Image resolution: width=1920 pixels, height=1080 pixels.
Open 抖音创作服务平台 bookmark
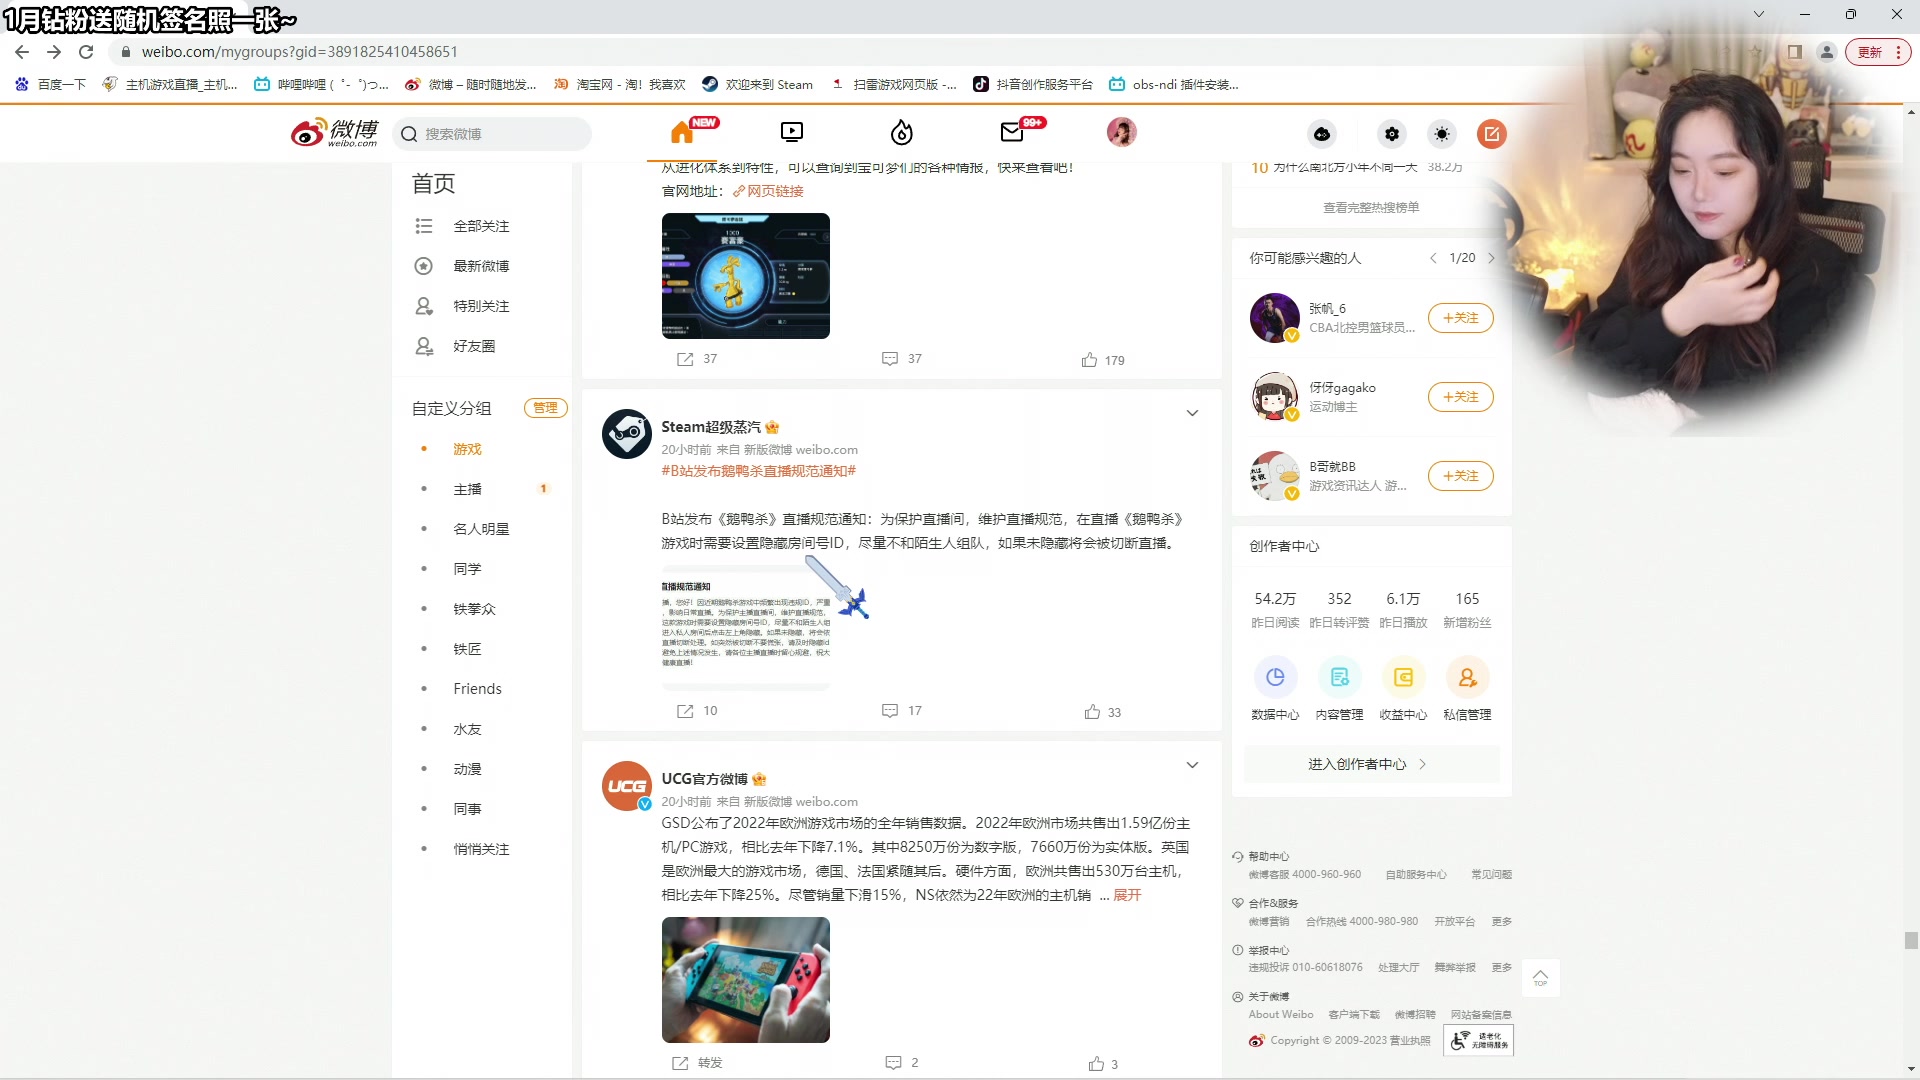[1033, 85]
